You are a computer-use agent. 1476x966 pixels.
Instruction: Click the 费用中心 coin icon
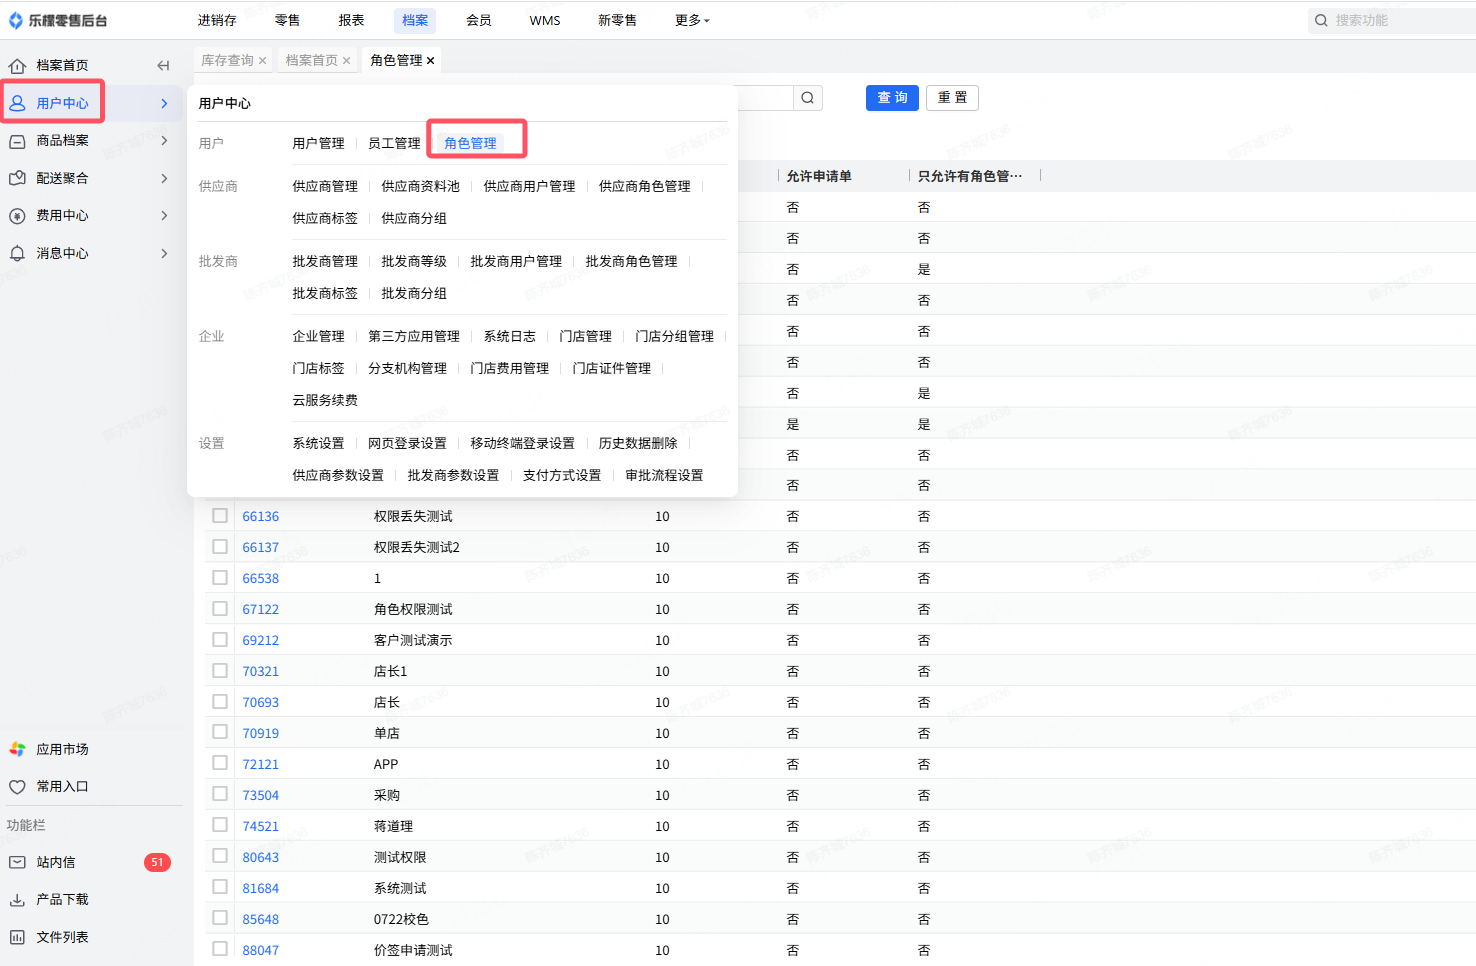(x=17, y=216)
